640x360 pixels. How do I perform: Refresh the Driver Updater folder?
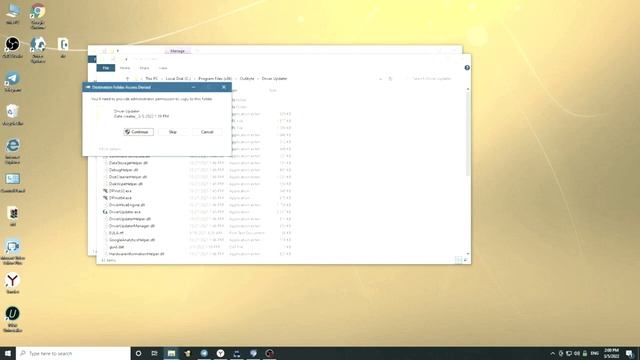(x=390, y=78)
